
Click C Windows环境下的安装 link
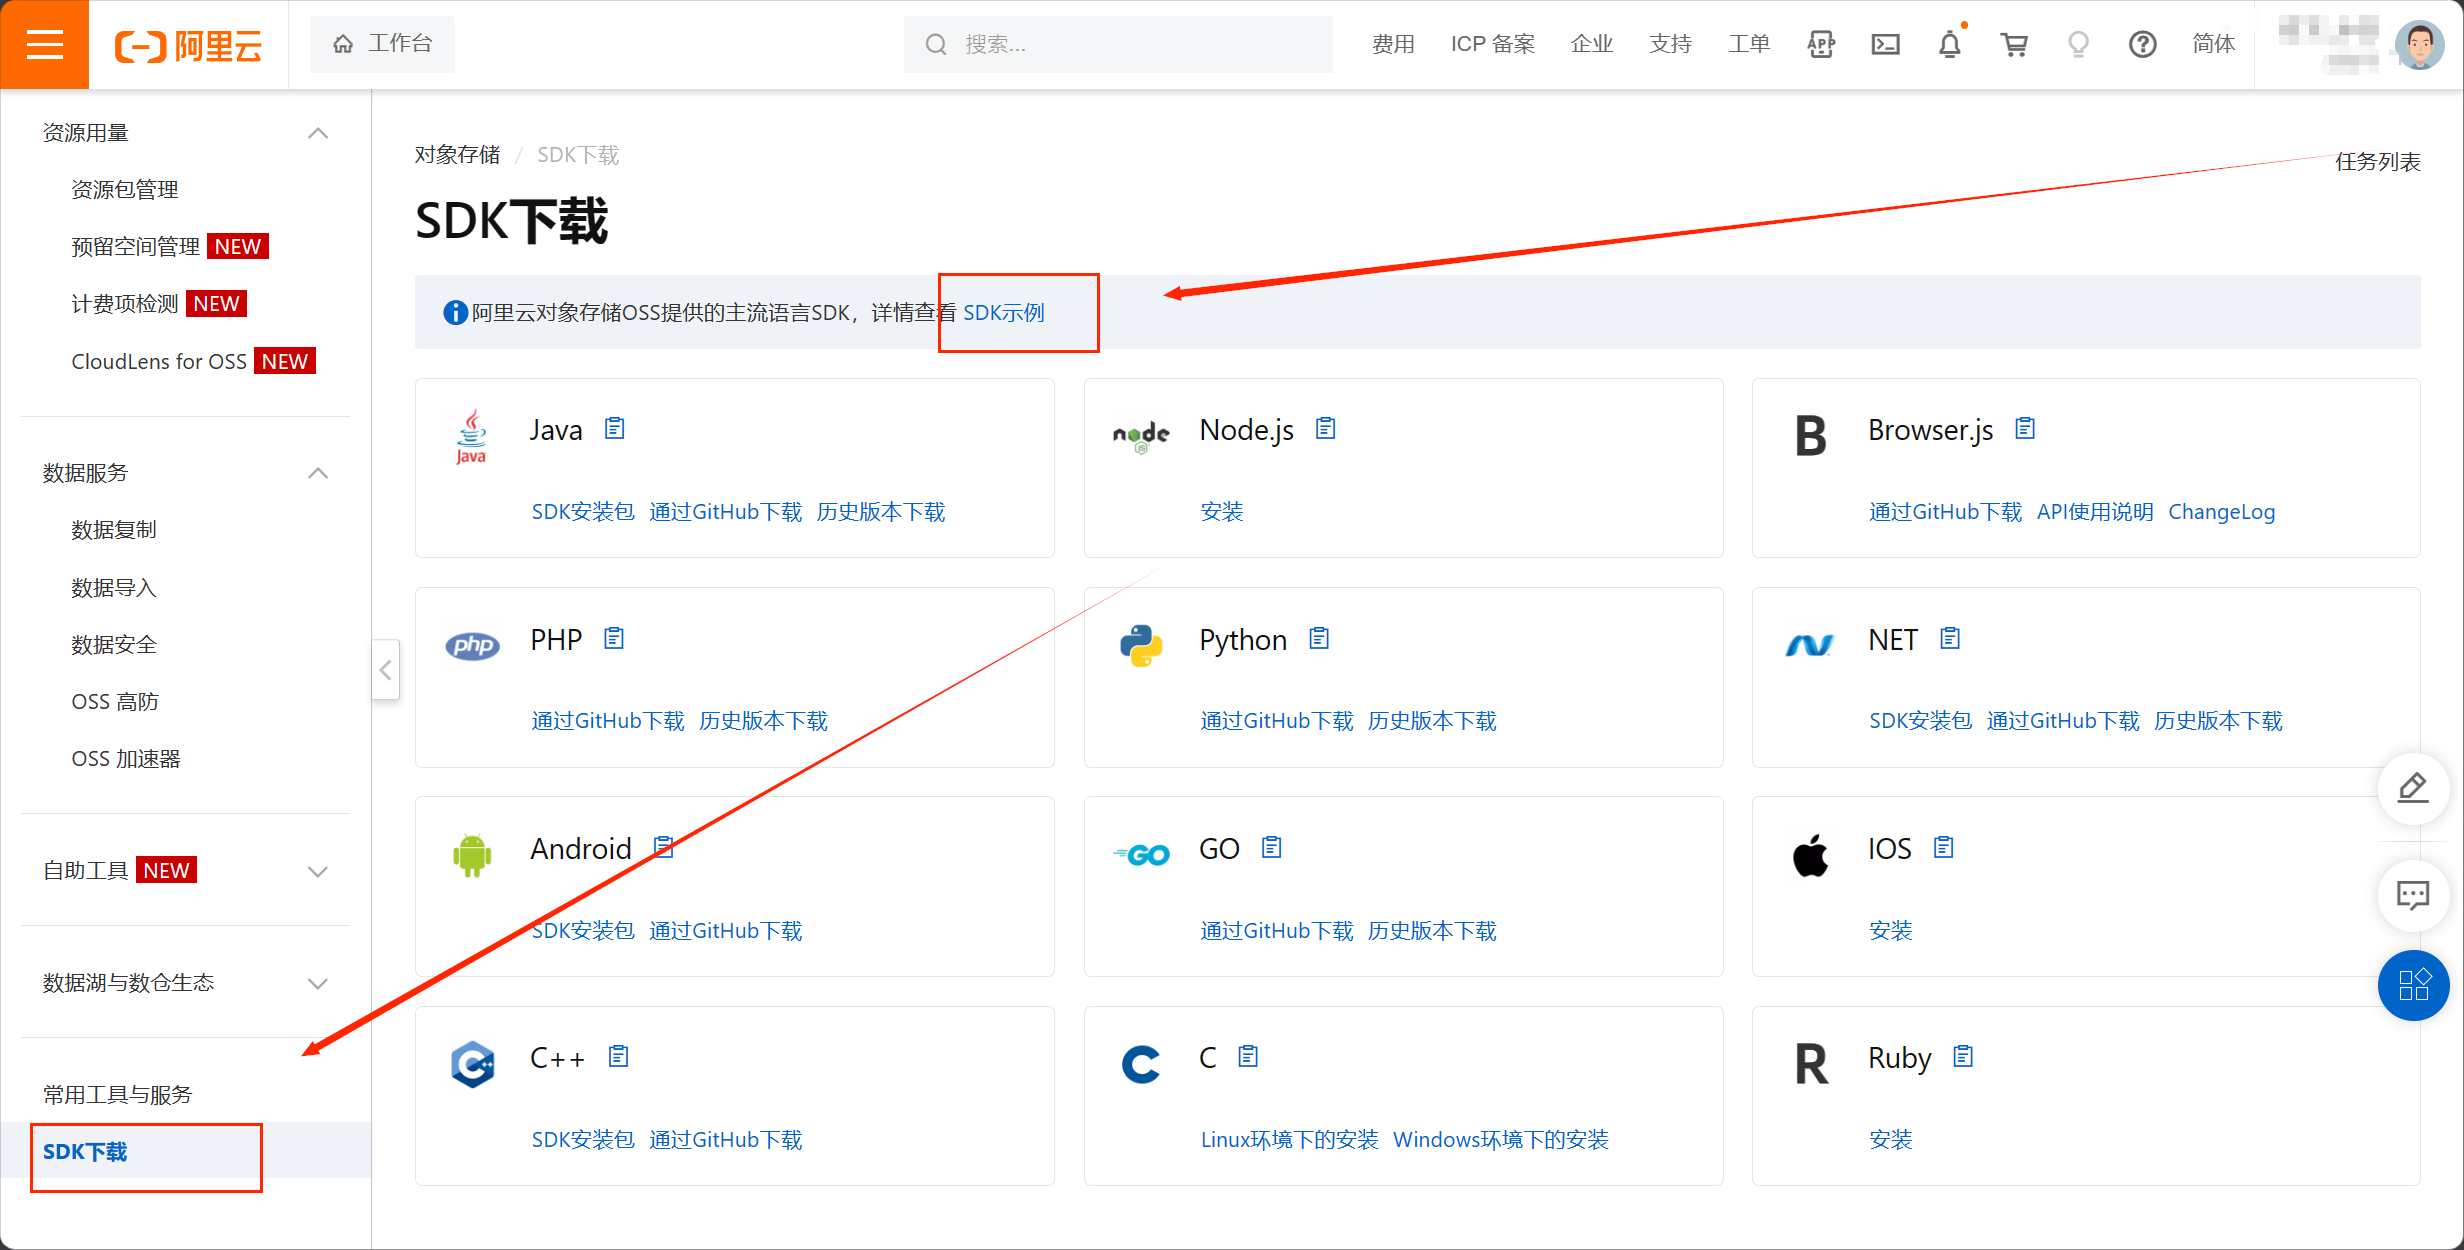(x=1501, y=1139)
